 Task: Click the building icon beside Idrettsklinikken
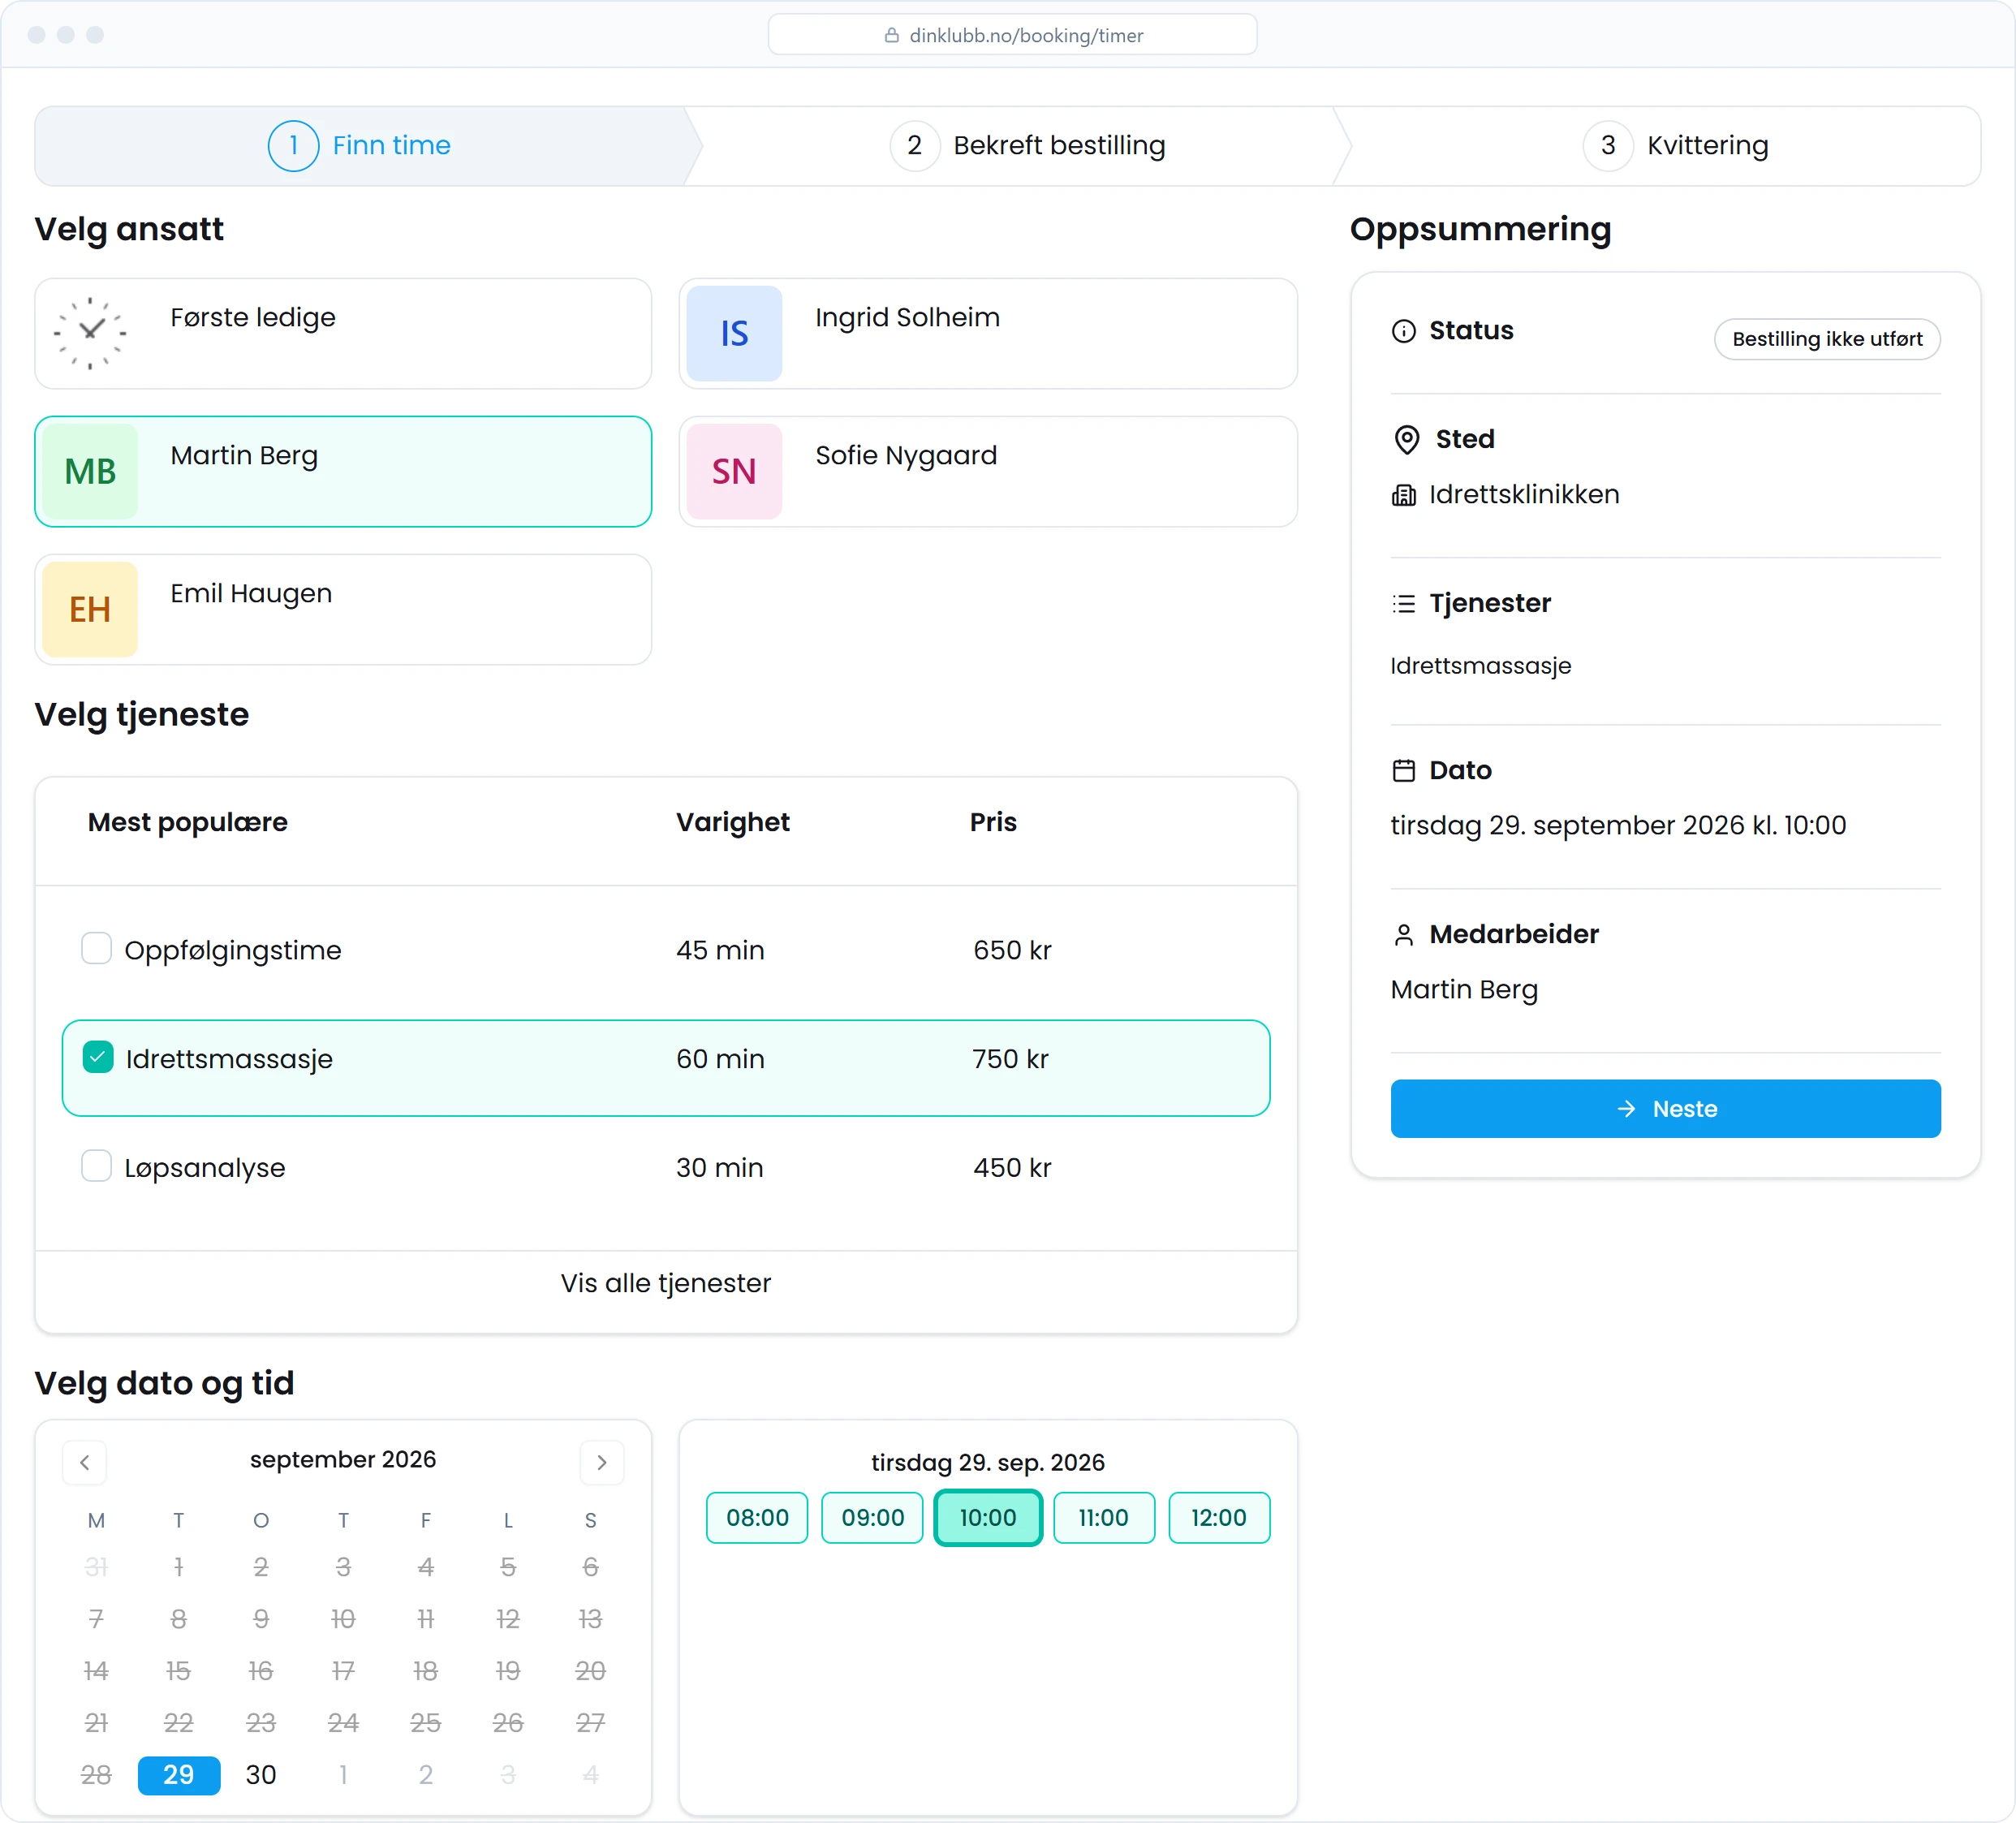[1404, 495]
